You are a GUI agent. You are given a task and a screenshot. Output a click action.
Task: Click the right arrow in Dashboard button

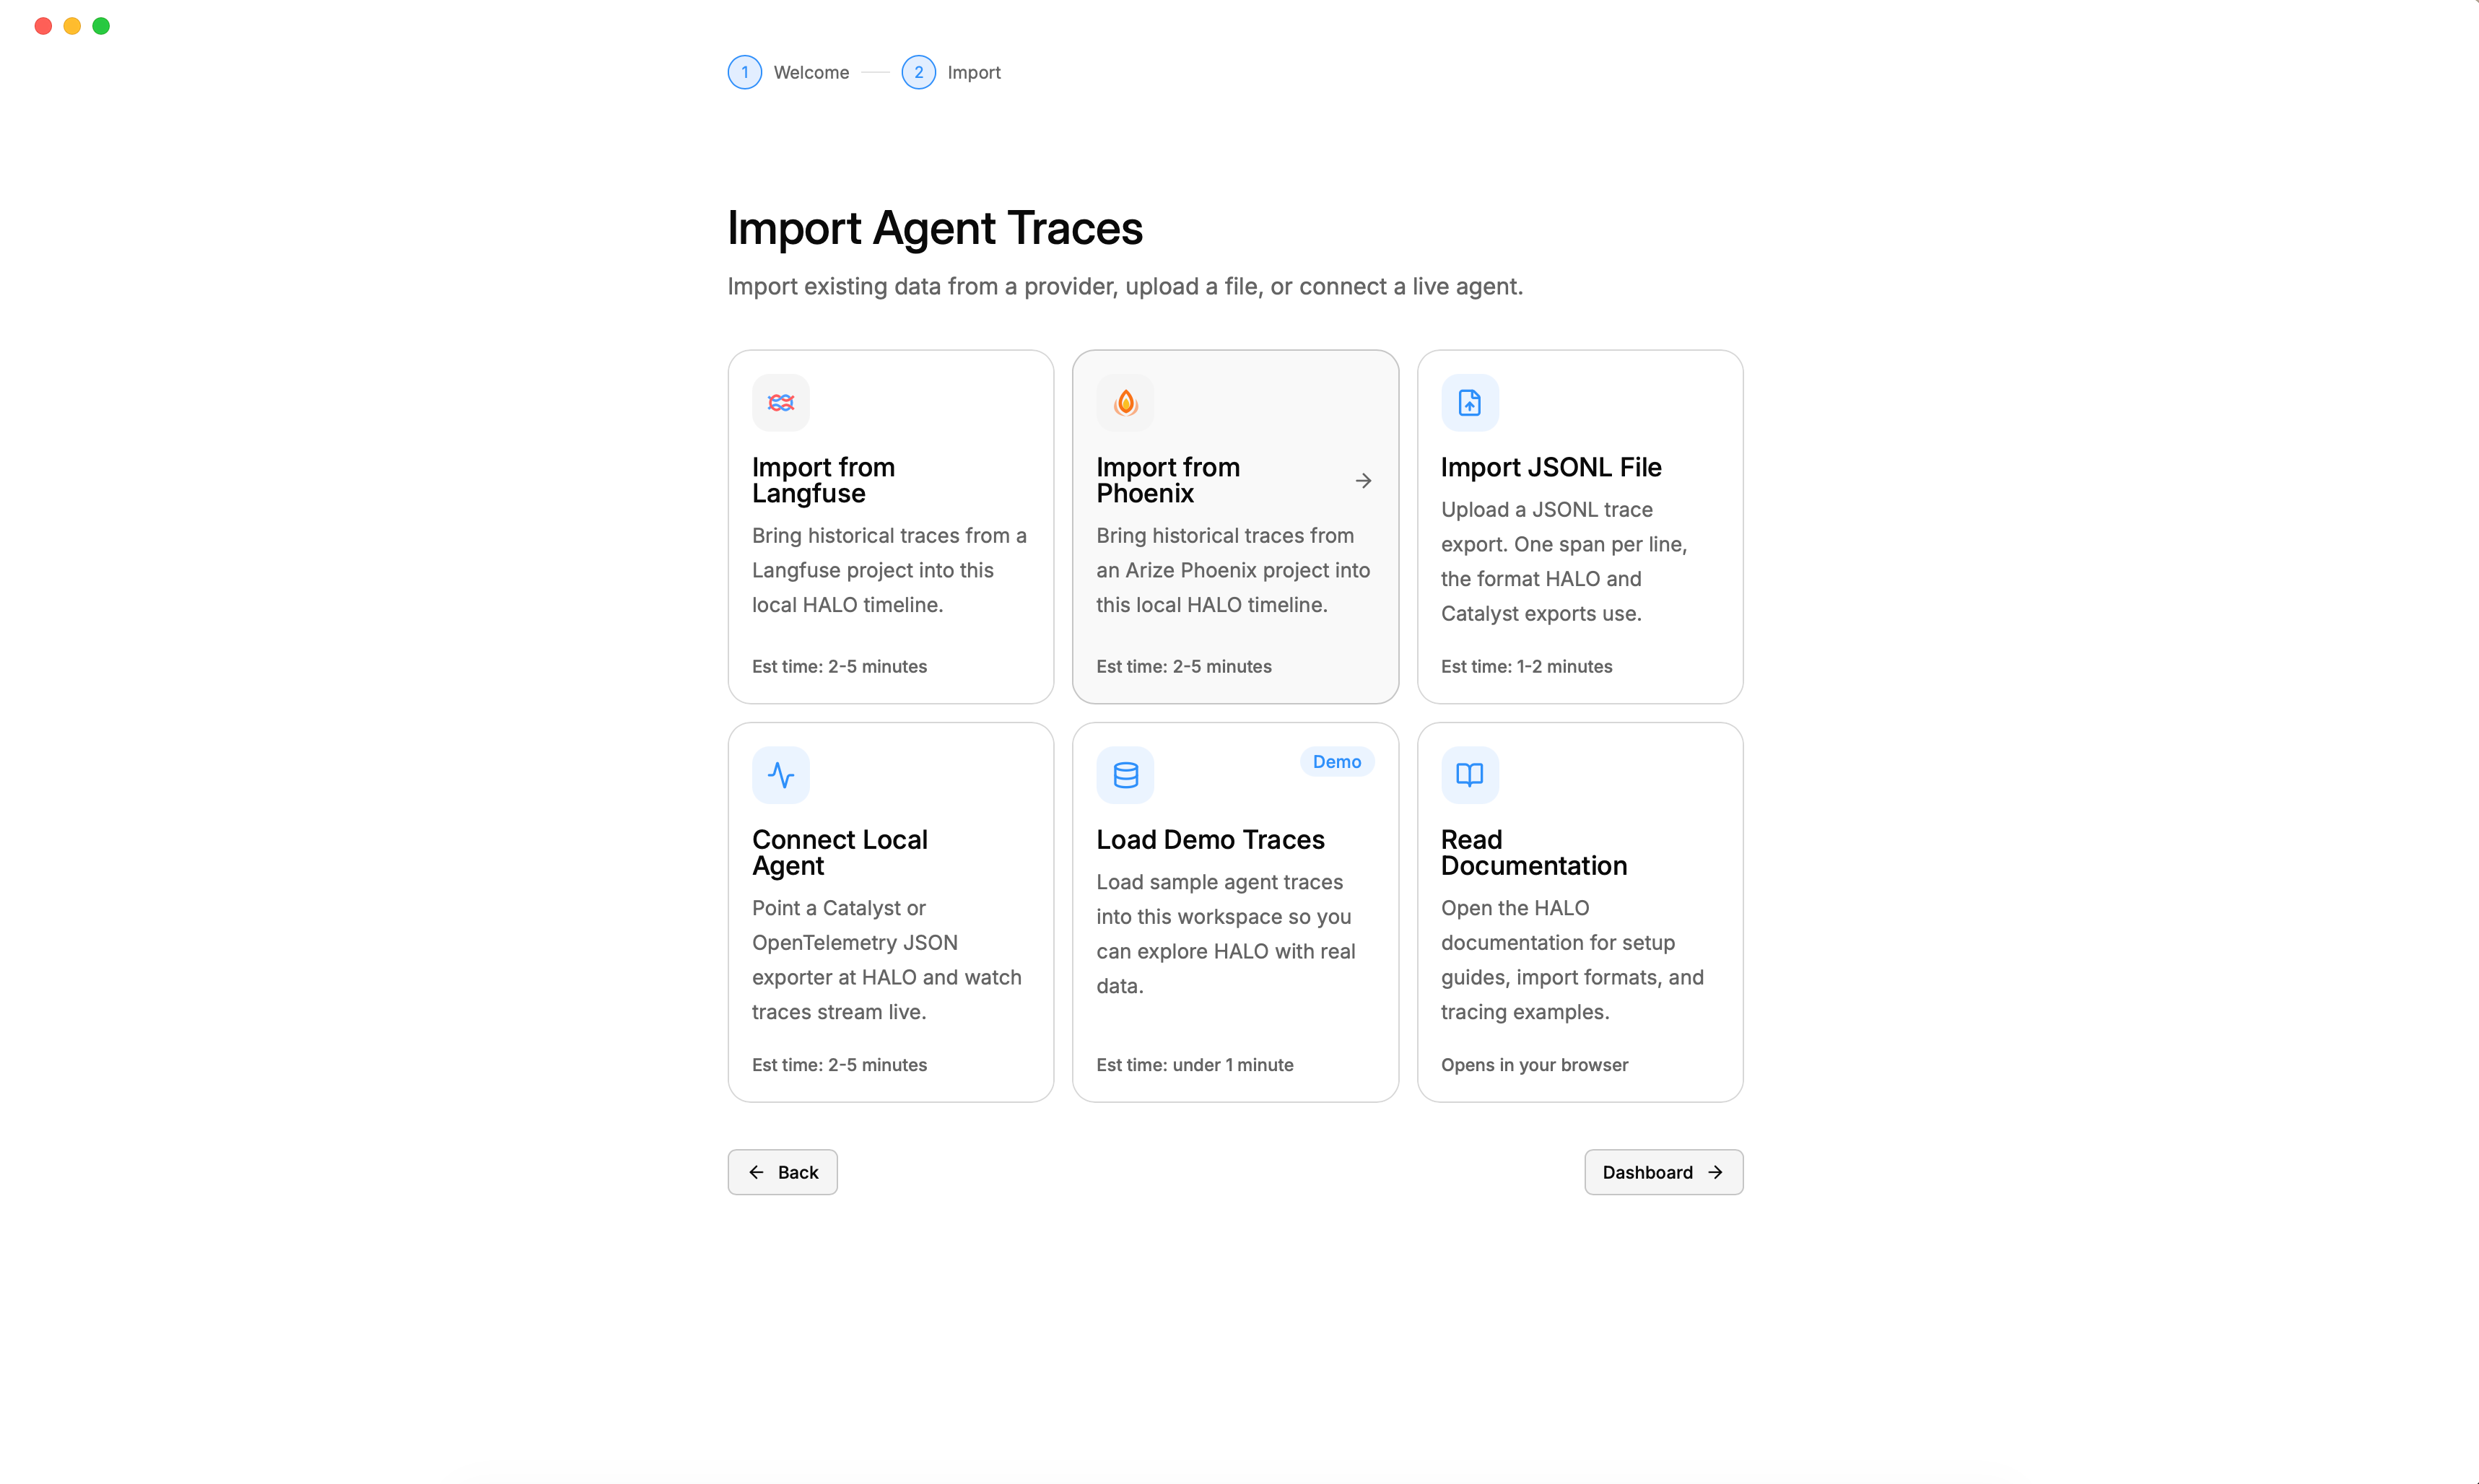[x=1715, y=1172]
